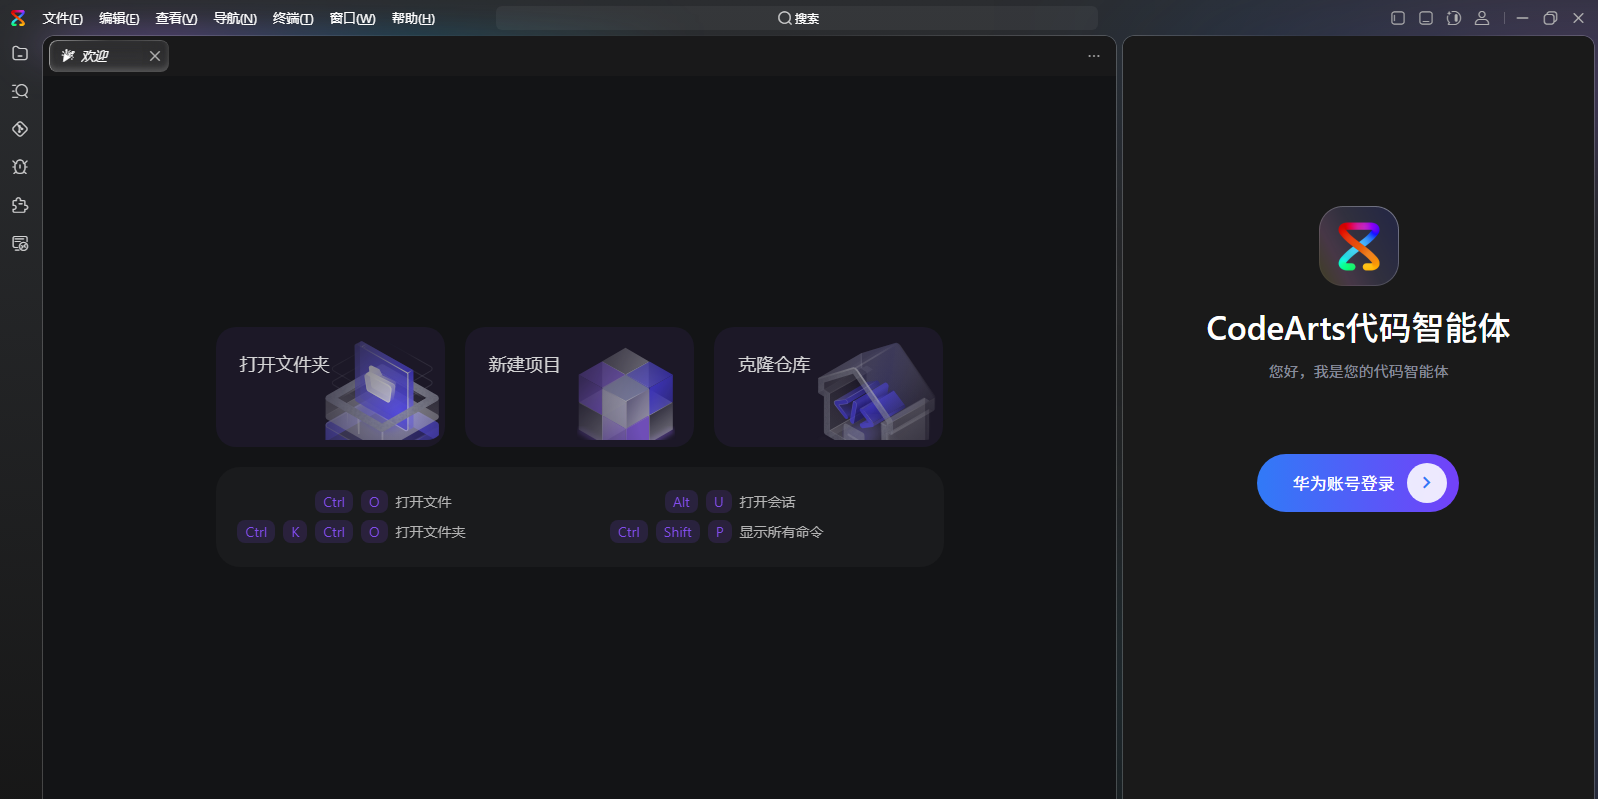Viewport: 1598px width, 799px height.
Task: Toggle the bottom panel visibility
Action: pyautogui.click(x=1426, y=18)
